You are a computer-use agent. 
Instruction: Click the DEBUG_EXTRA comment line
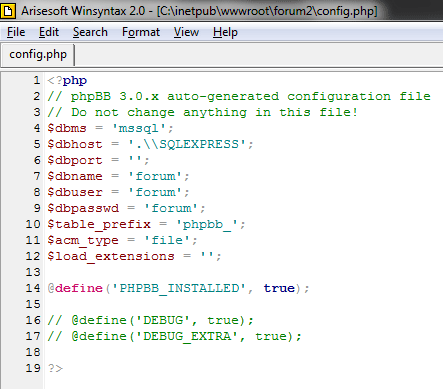[174, 336]
